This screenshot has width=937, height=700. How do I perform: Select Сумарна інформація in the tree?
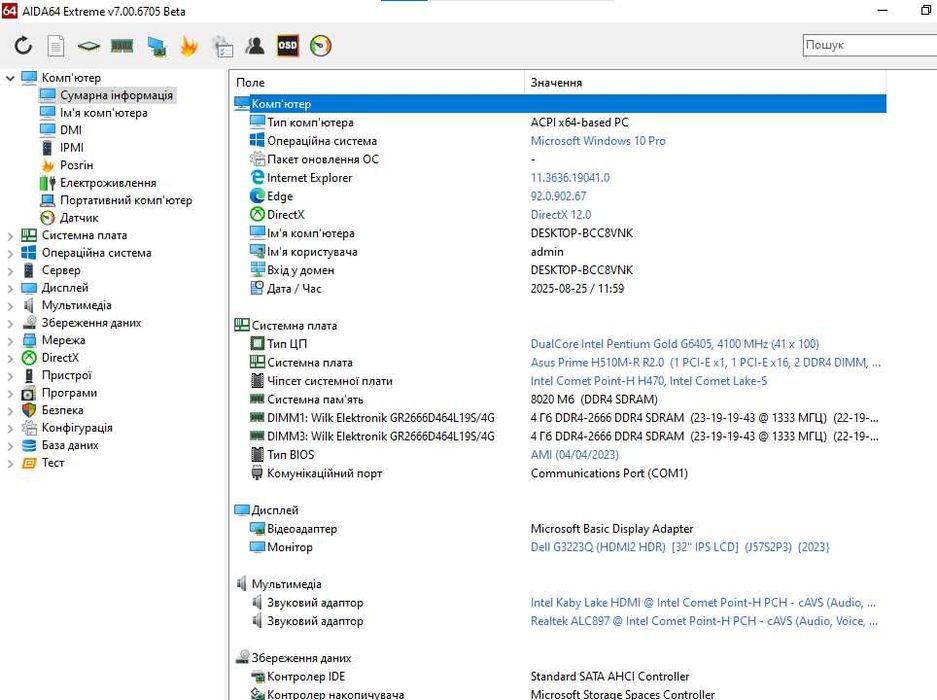(116, 95)
